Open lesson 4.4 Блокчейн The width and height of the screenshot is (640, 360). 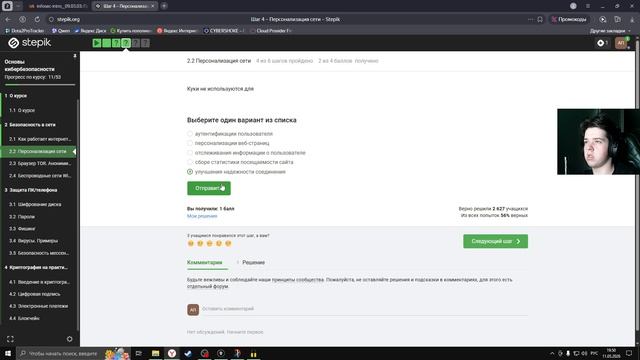(x=24, y=318)
